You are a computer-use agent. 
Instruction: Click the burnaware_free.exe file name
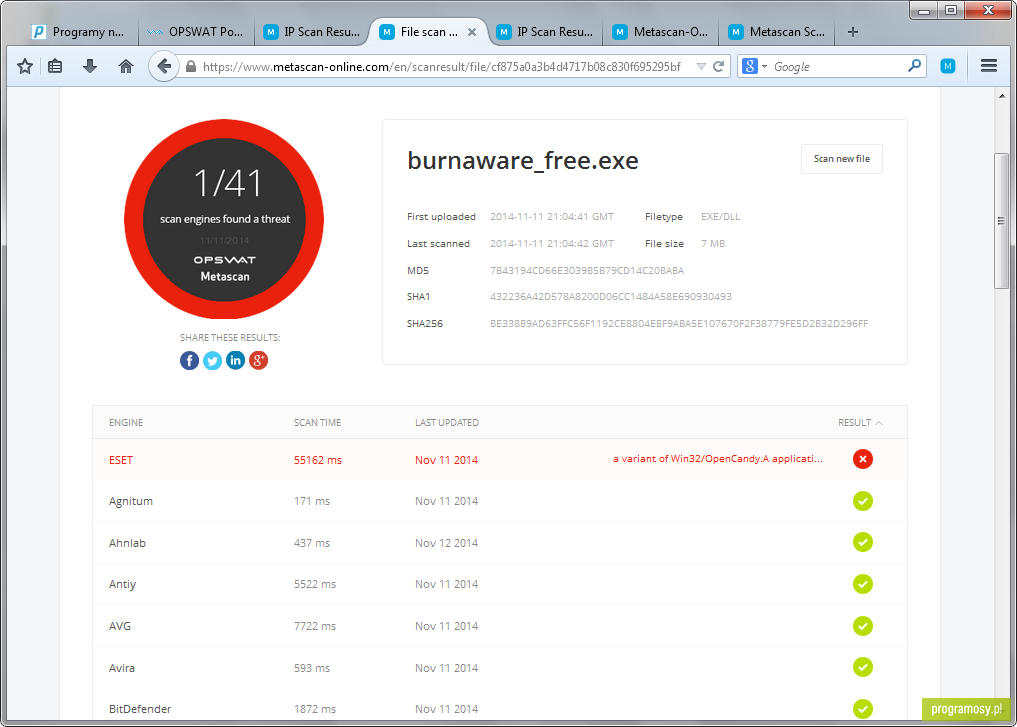[523, 160]
